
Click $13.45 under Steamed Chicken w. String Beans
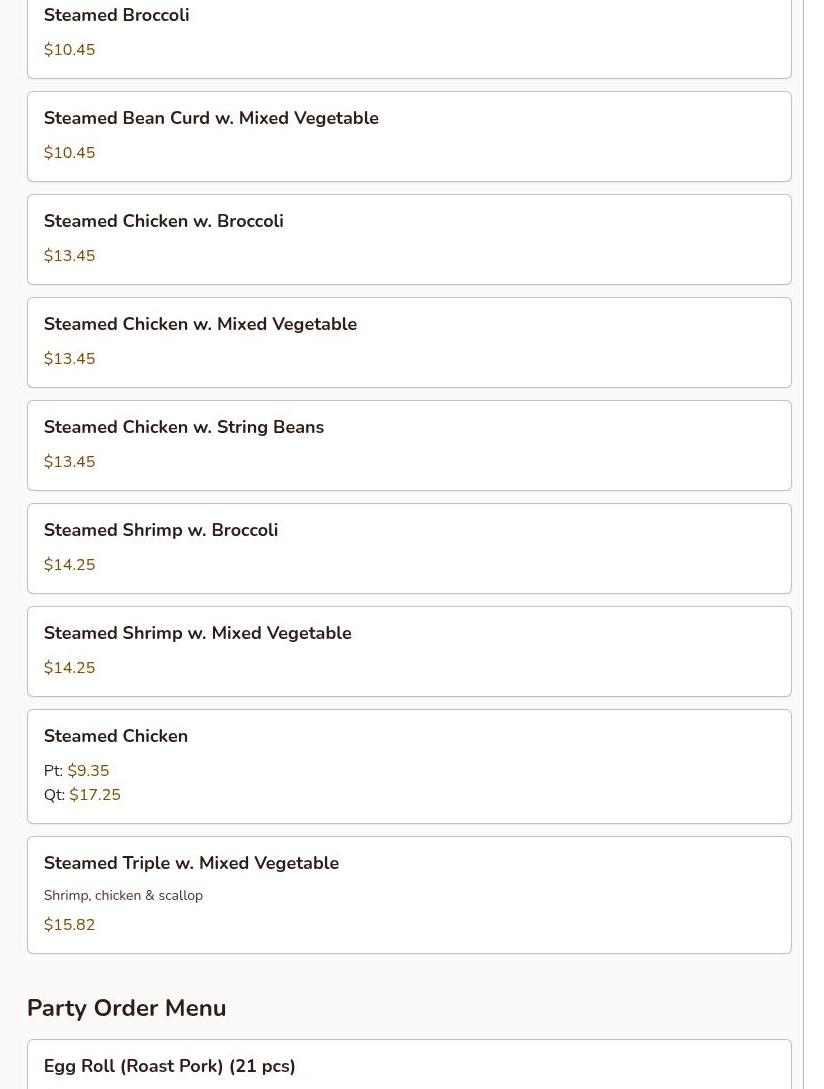69,461
